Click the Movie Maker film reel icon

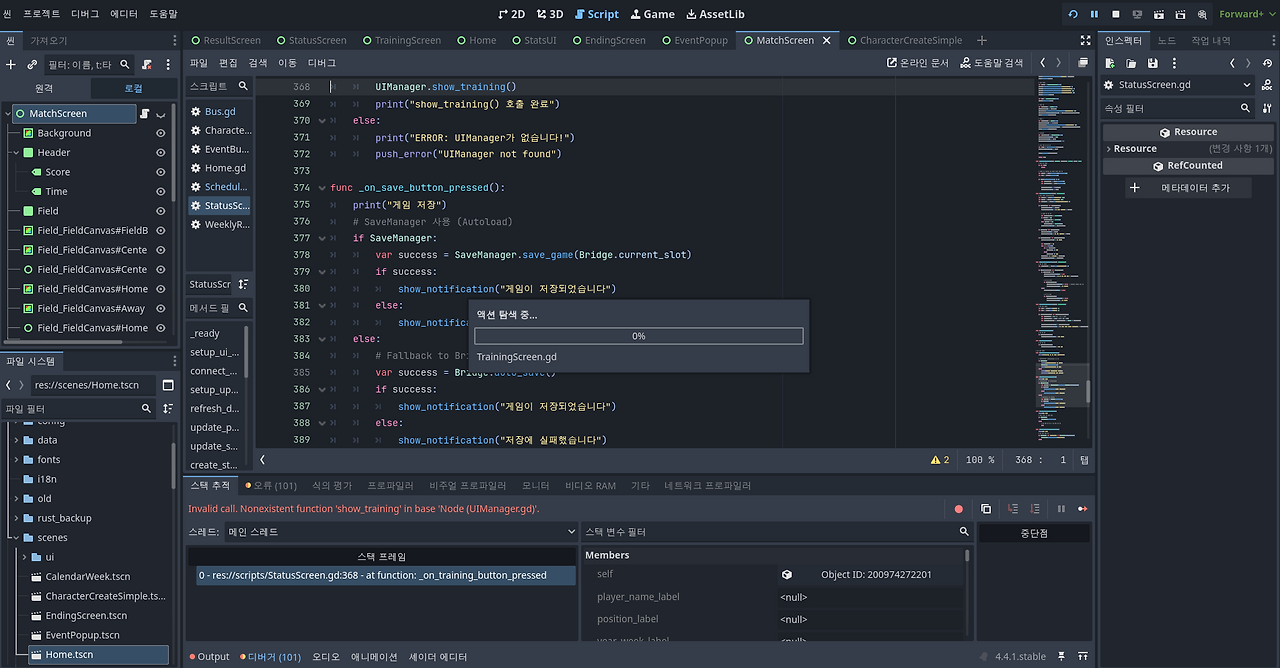(1202, 14)
